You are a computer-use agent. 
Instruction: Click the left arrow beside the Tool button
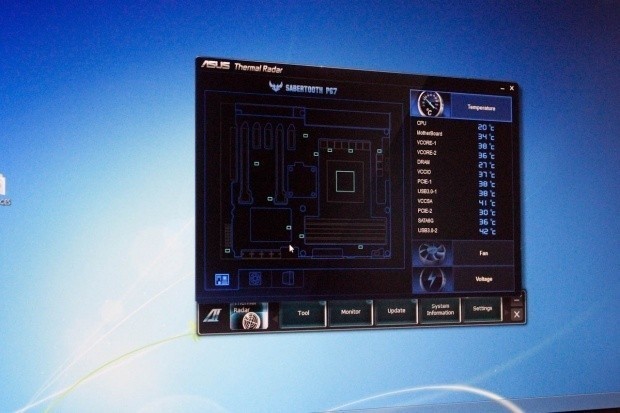274,316
